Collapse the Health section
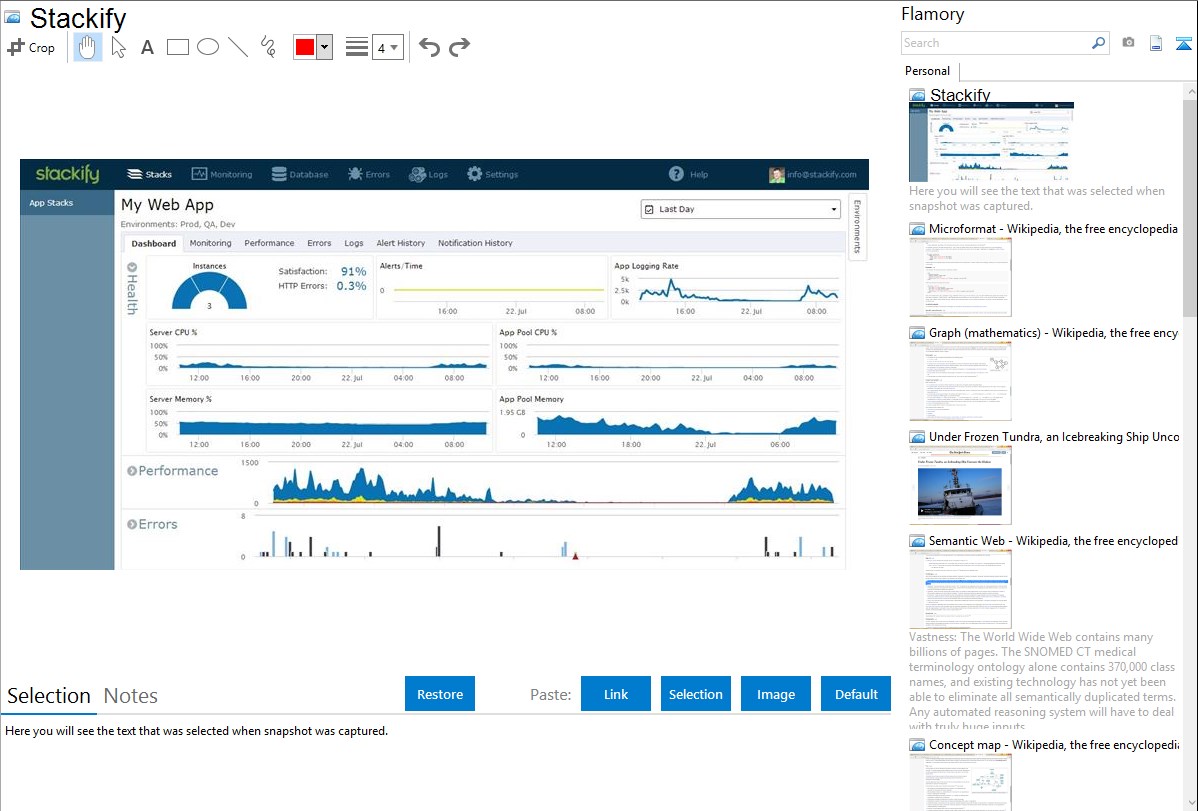 (131, 268)
